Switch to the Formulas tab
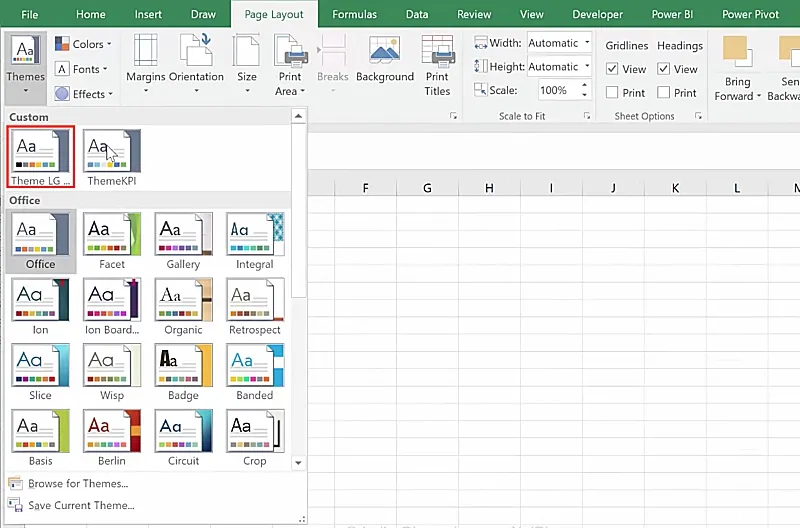The width and height of the screenshot is (800, 528). [355, 15]
